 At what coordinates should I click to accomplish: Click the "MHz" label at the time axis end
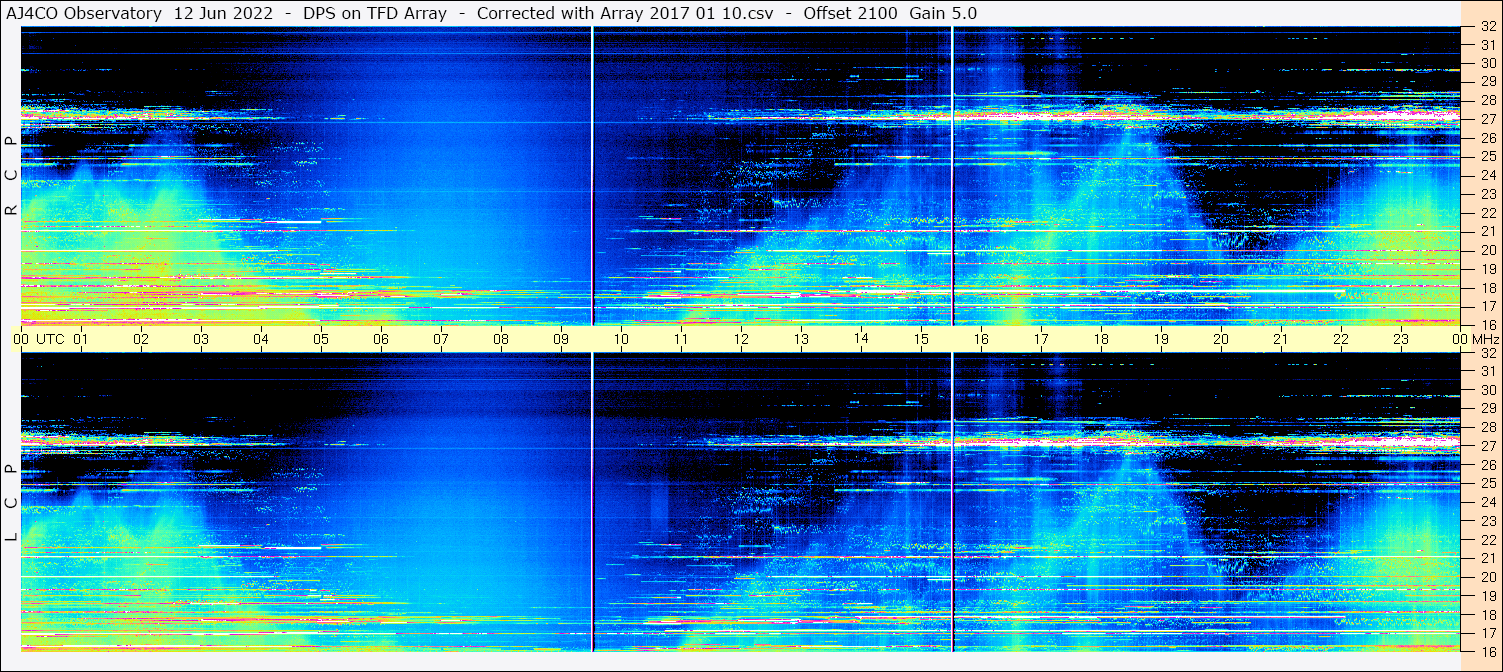pyautogui.click(x=1484, y=339)
